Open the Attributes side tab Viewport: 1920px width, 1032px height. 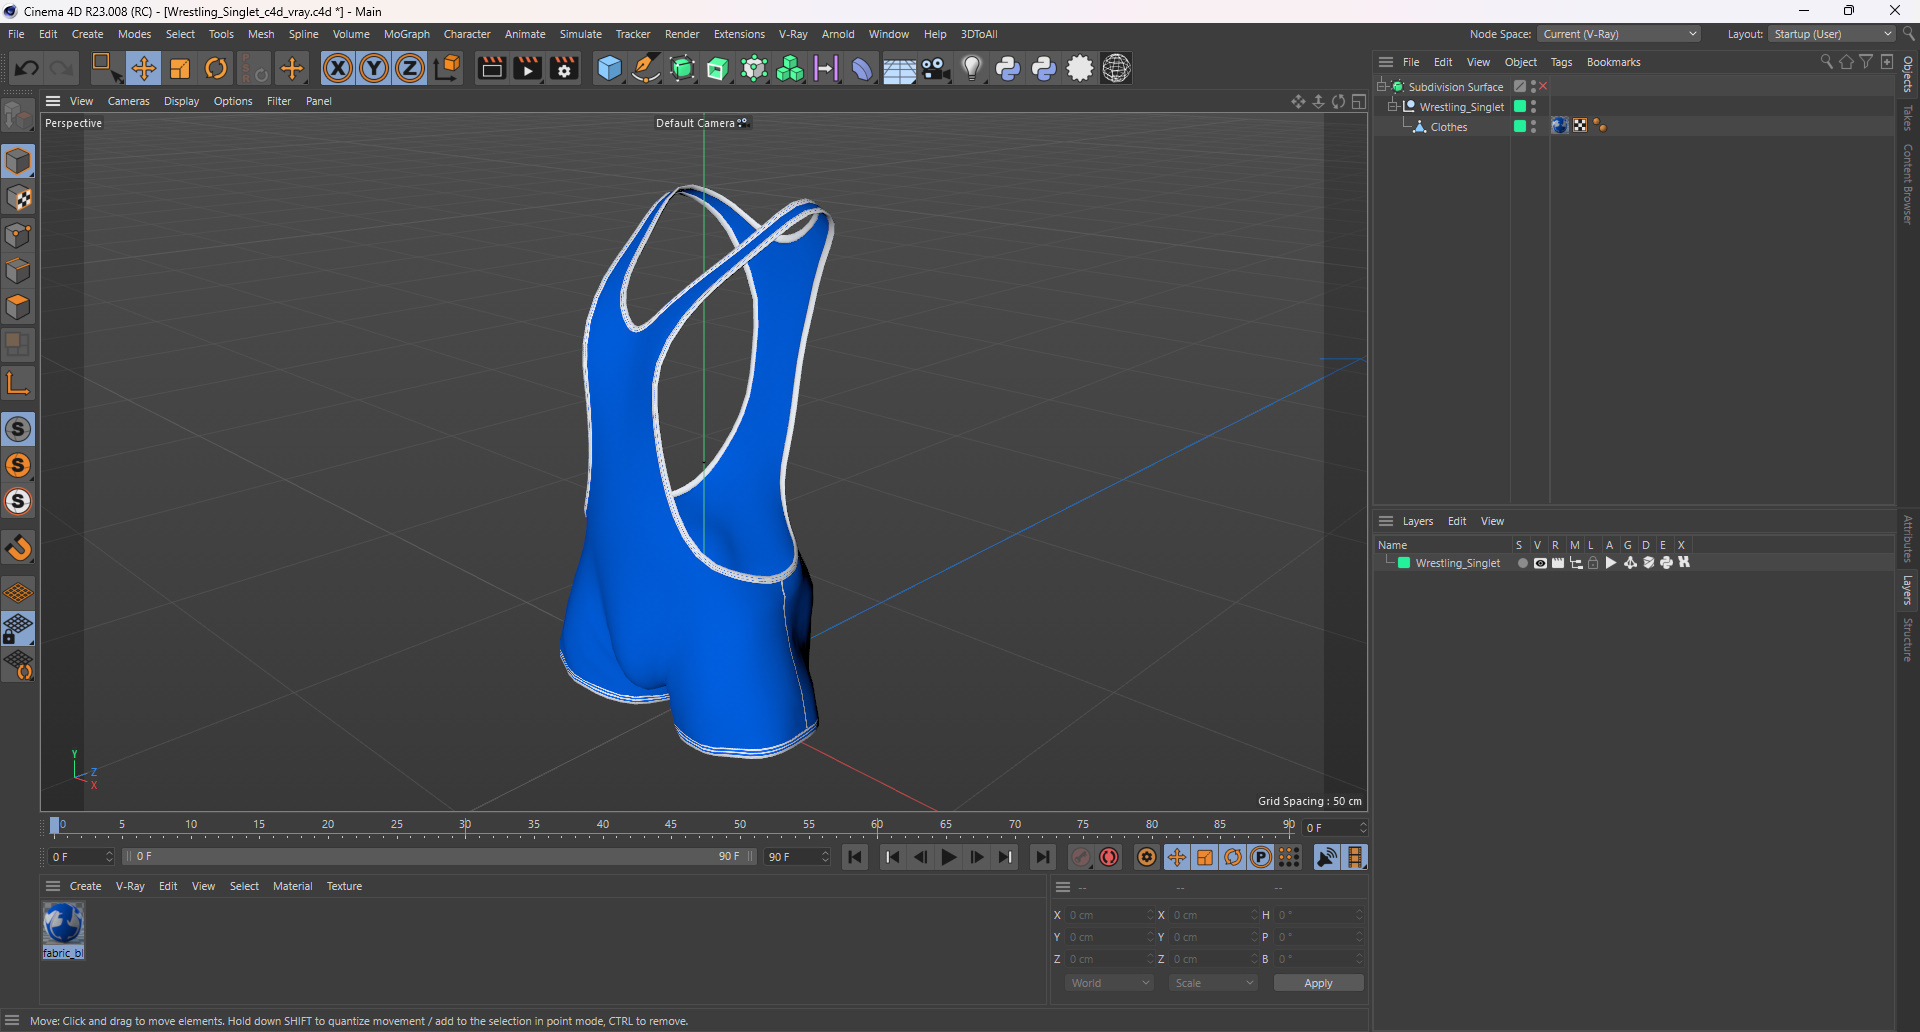pyautogui.click(x=1908, y=539)
